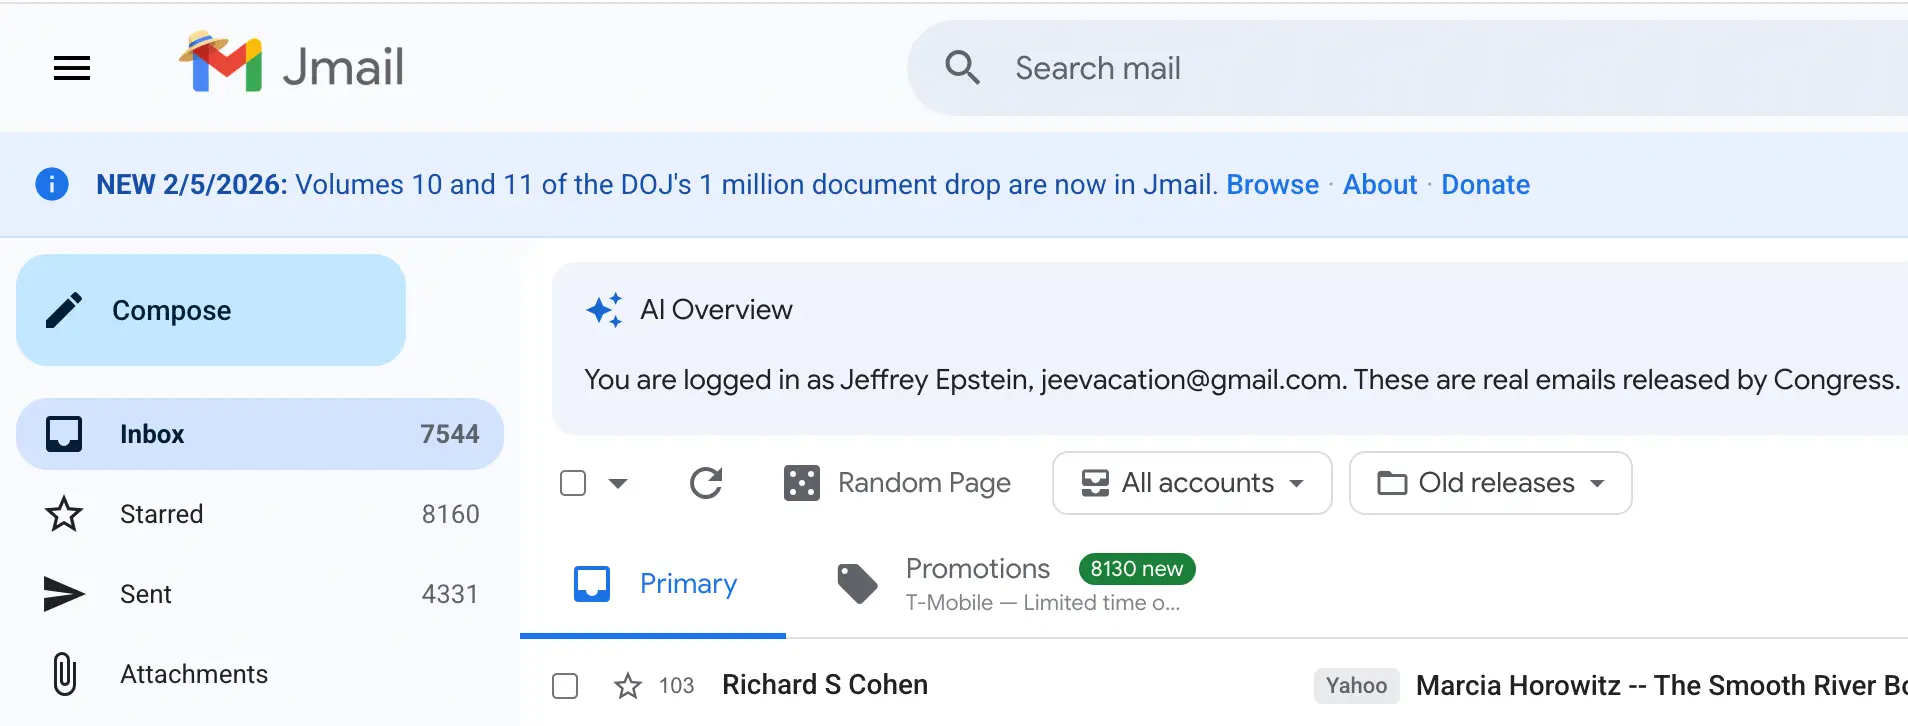Open the Jmail hamburger menu

[71, 68]
